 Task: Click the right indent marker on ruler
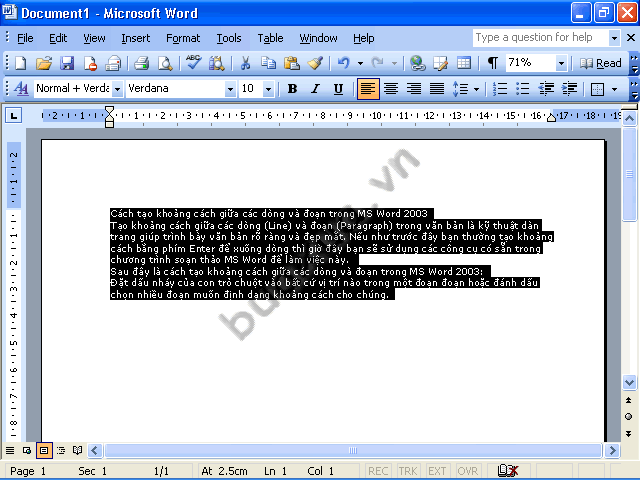pyautogui.click(x=551, y=118)
